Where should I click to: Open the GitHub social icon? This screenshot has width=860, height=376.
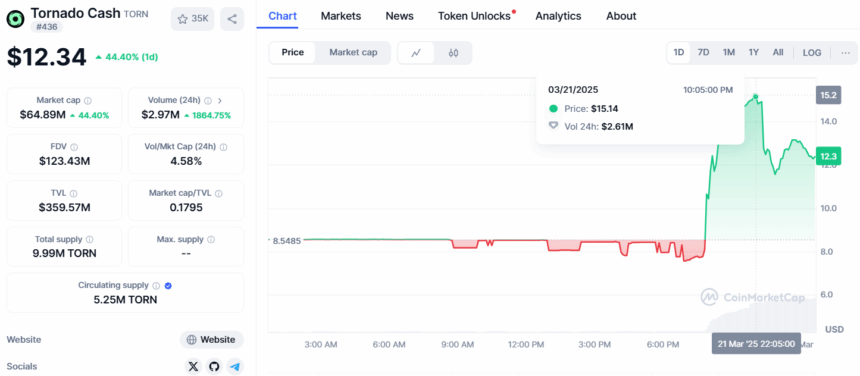(x=214, y=367)
